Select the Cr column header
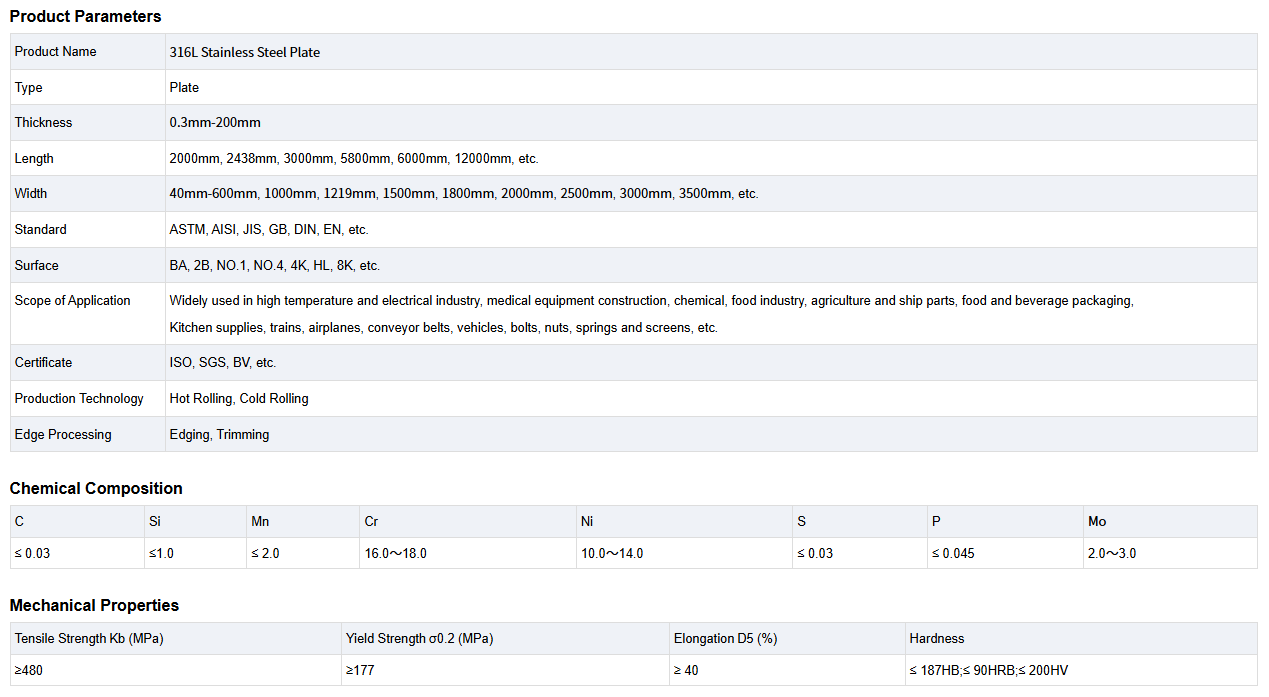The image size is (1269, 697). tap(372, 522)
